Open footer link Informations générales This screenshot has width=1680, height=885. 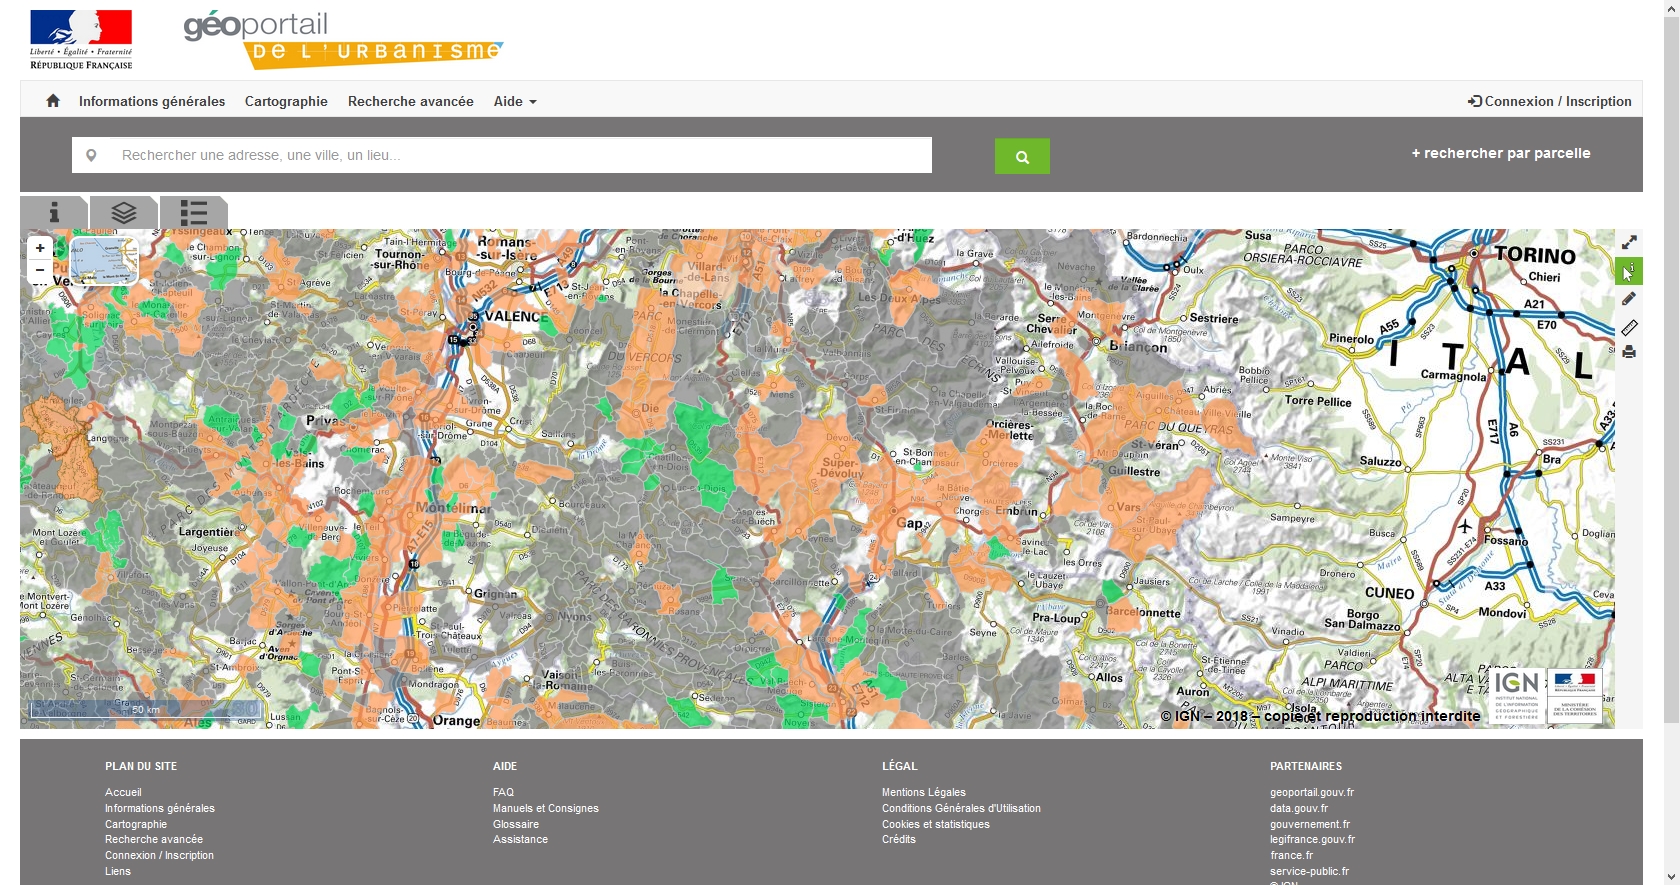[160, 808]
